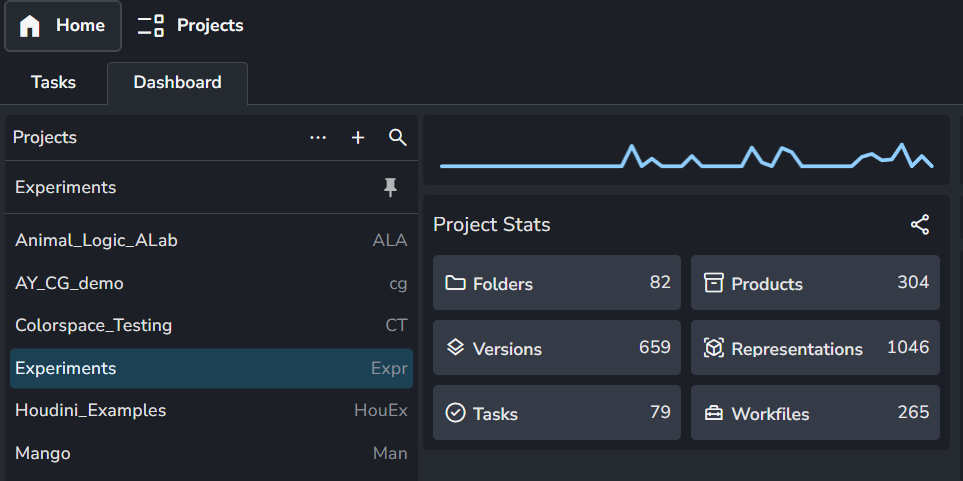Switch to the Tasks tab
The height and width of the screenshot is (481, 963).
point(53,82)
